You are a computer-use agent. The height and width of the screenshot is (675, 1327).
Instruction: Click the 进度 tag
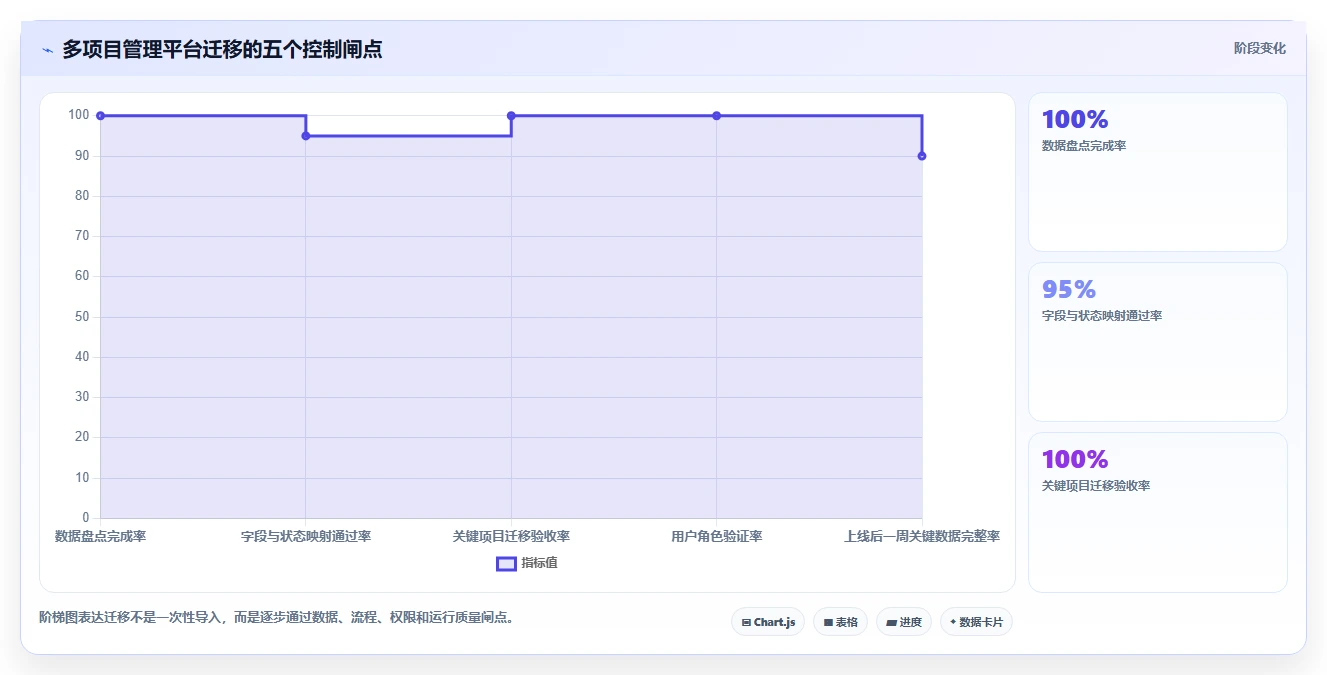coord(904,622)
